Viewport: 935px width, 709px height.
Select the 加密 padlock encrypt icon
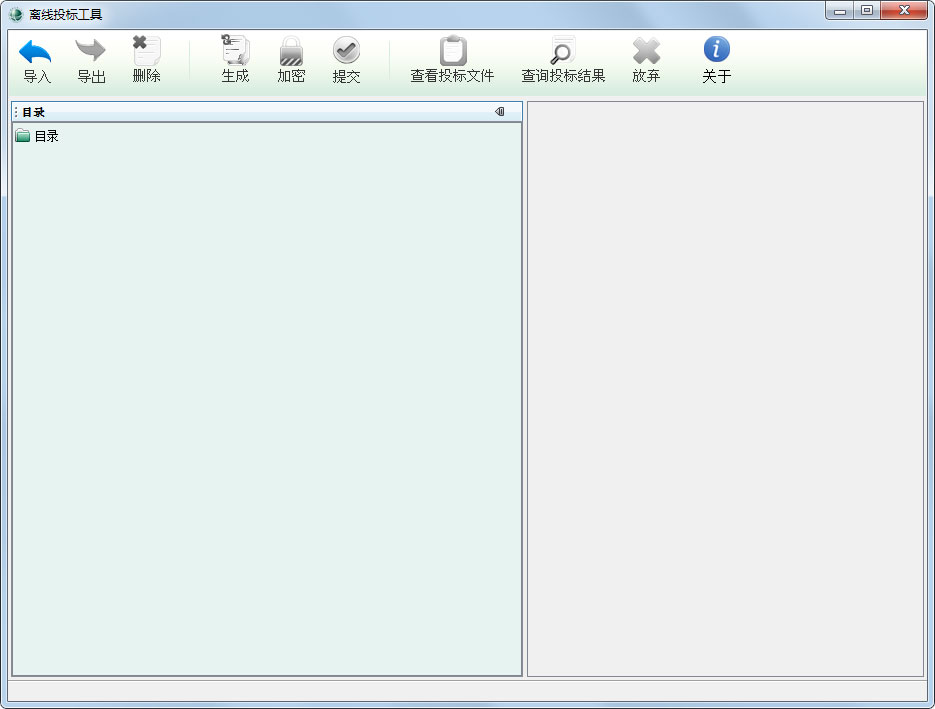pos(291,51)
